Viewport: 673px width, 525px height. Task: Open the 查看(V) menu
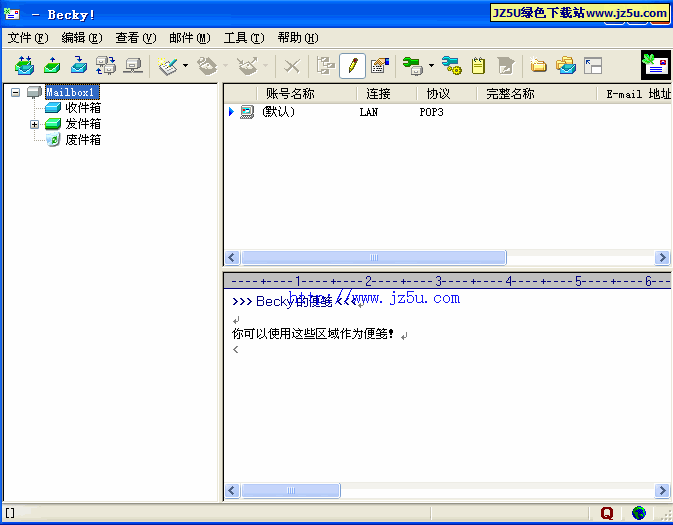tap(136, 38)
